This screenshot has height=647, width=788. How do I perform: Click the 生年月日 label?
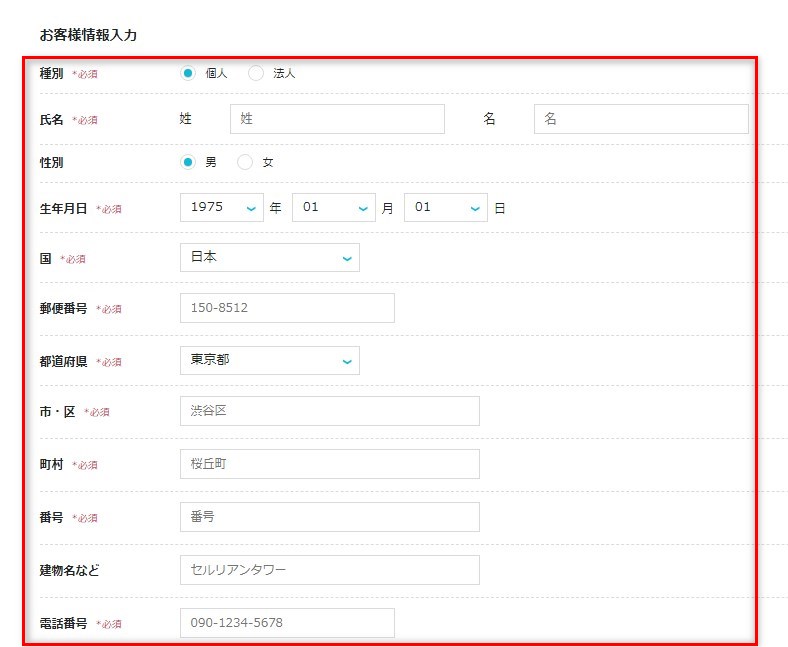63,208
